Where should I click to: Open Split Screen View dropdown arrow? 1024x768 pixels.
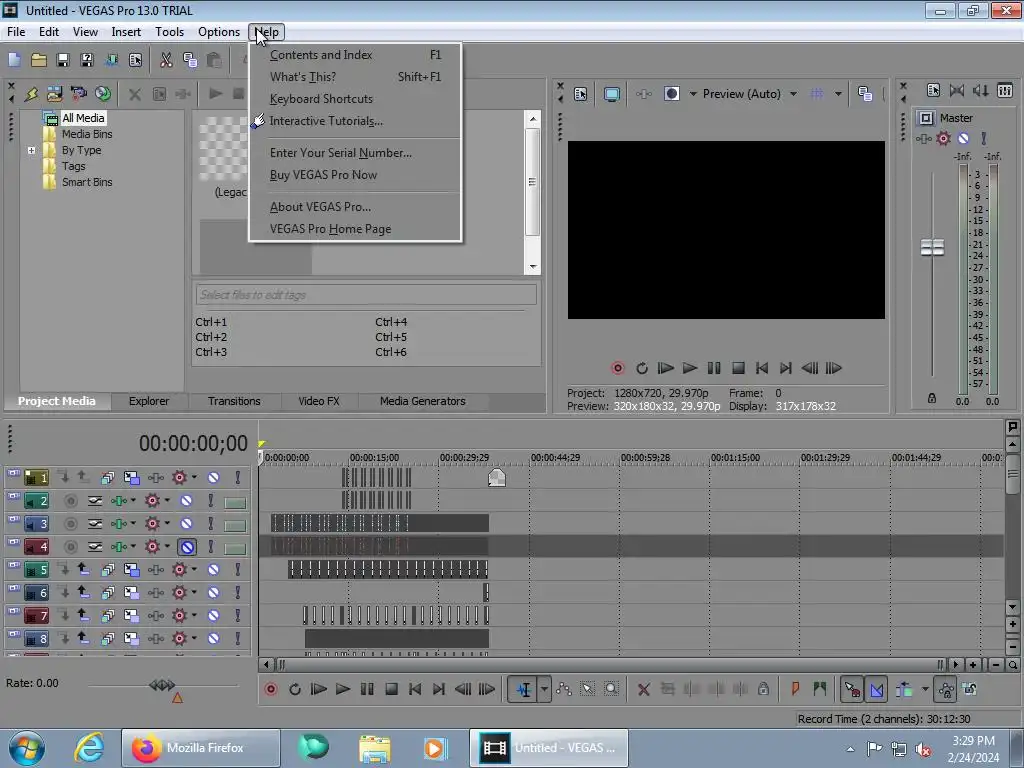click(x=693, y=94)
